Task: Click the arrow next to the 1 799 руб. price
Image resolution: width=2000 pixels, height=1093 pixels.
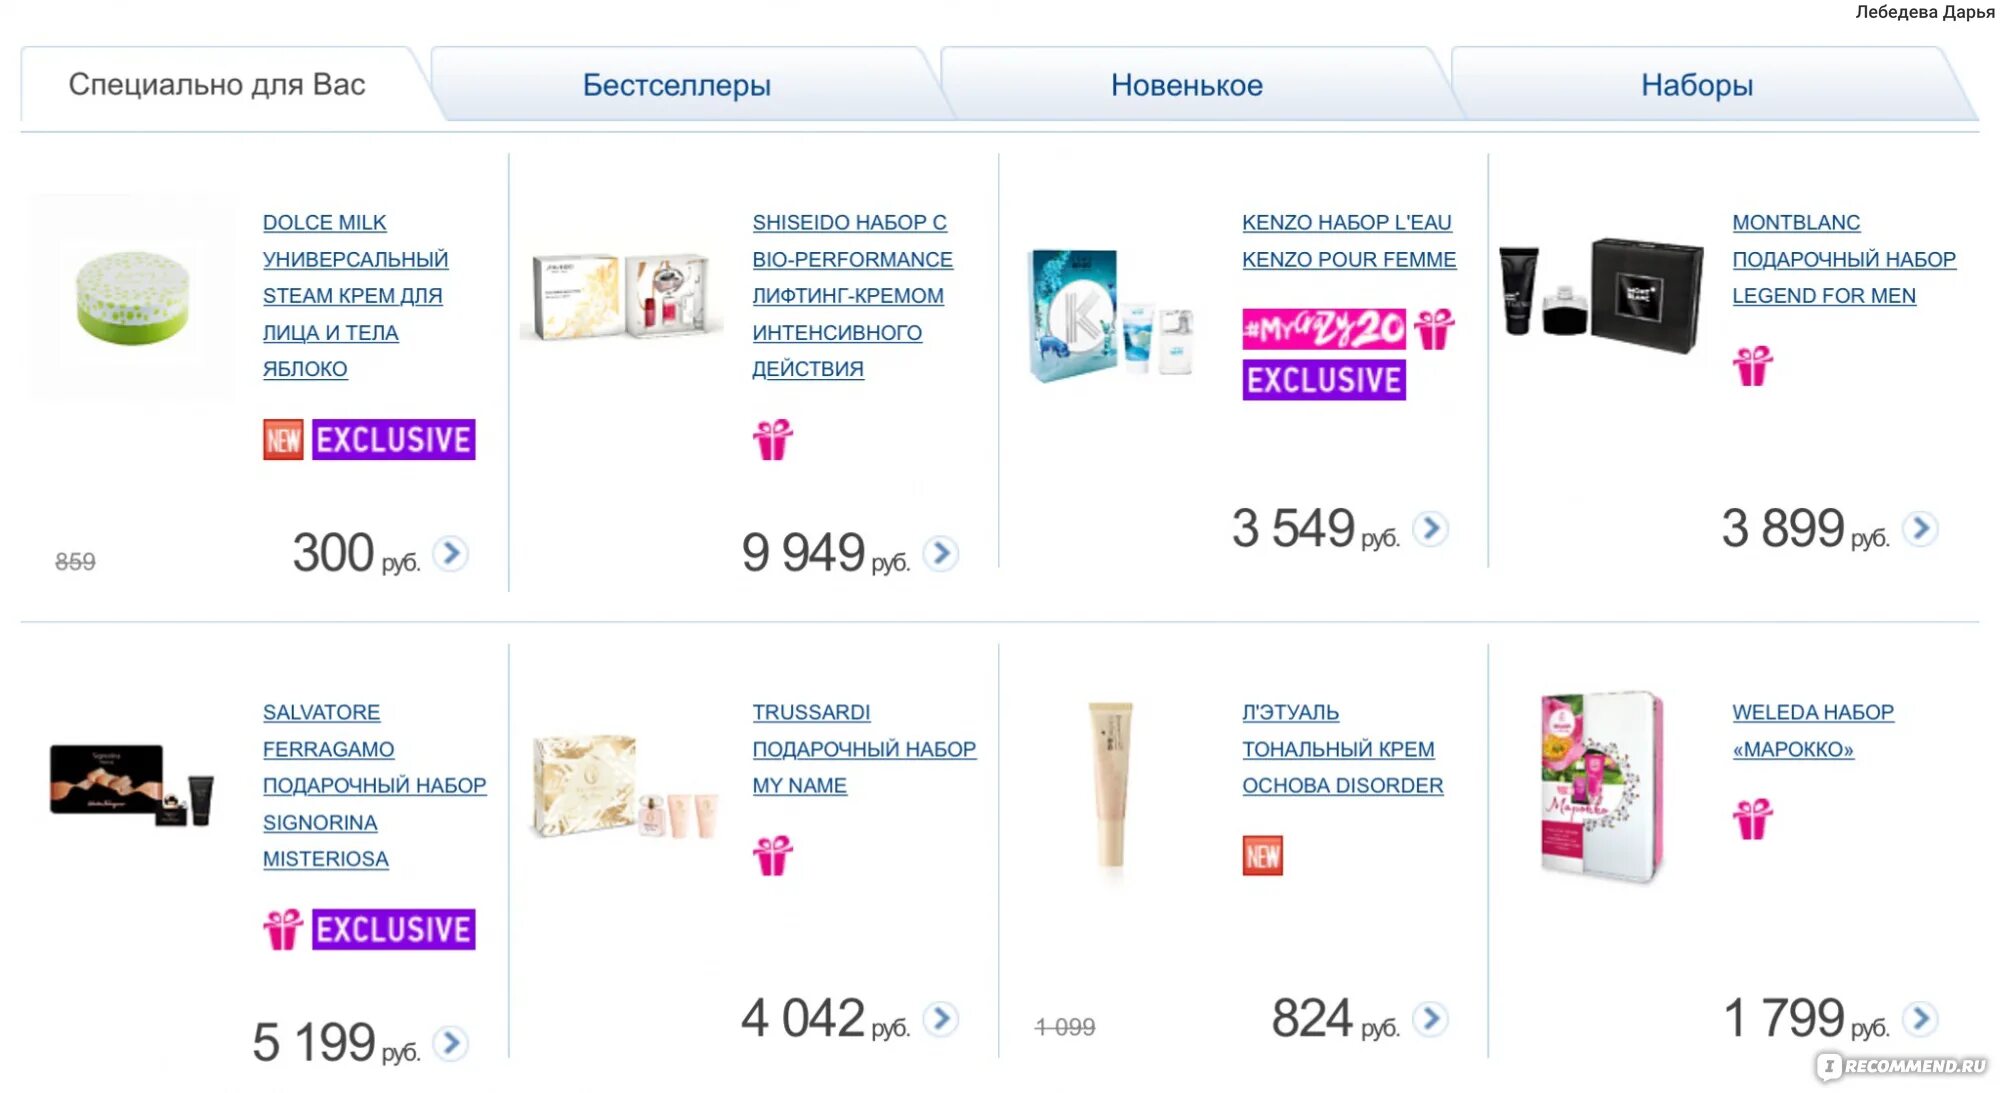Action: click(1921, 1018)
